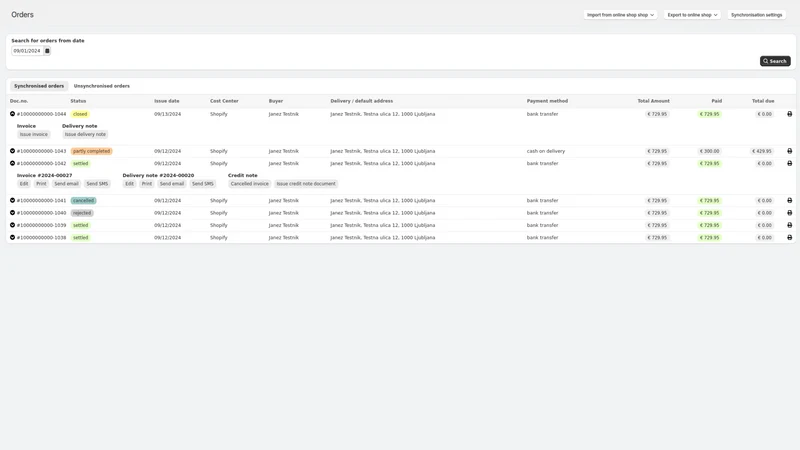The image size is (800, 450).
Task: Expand order #10000000000-1038 details
Action: 12,237
